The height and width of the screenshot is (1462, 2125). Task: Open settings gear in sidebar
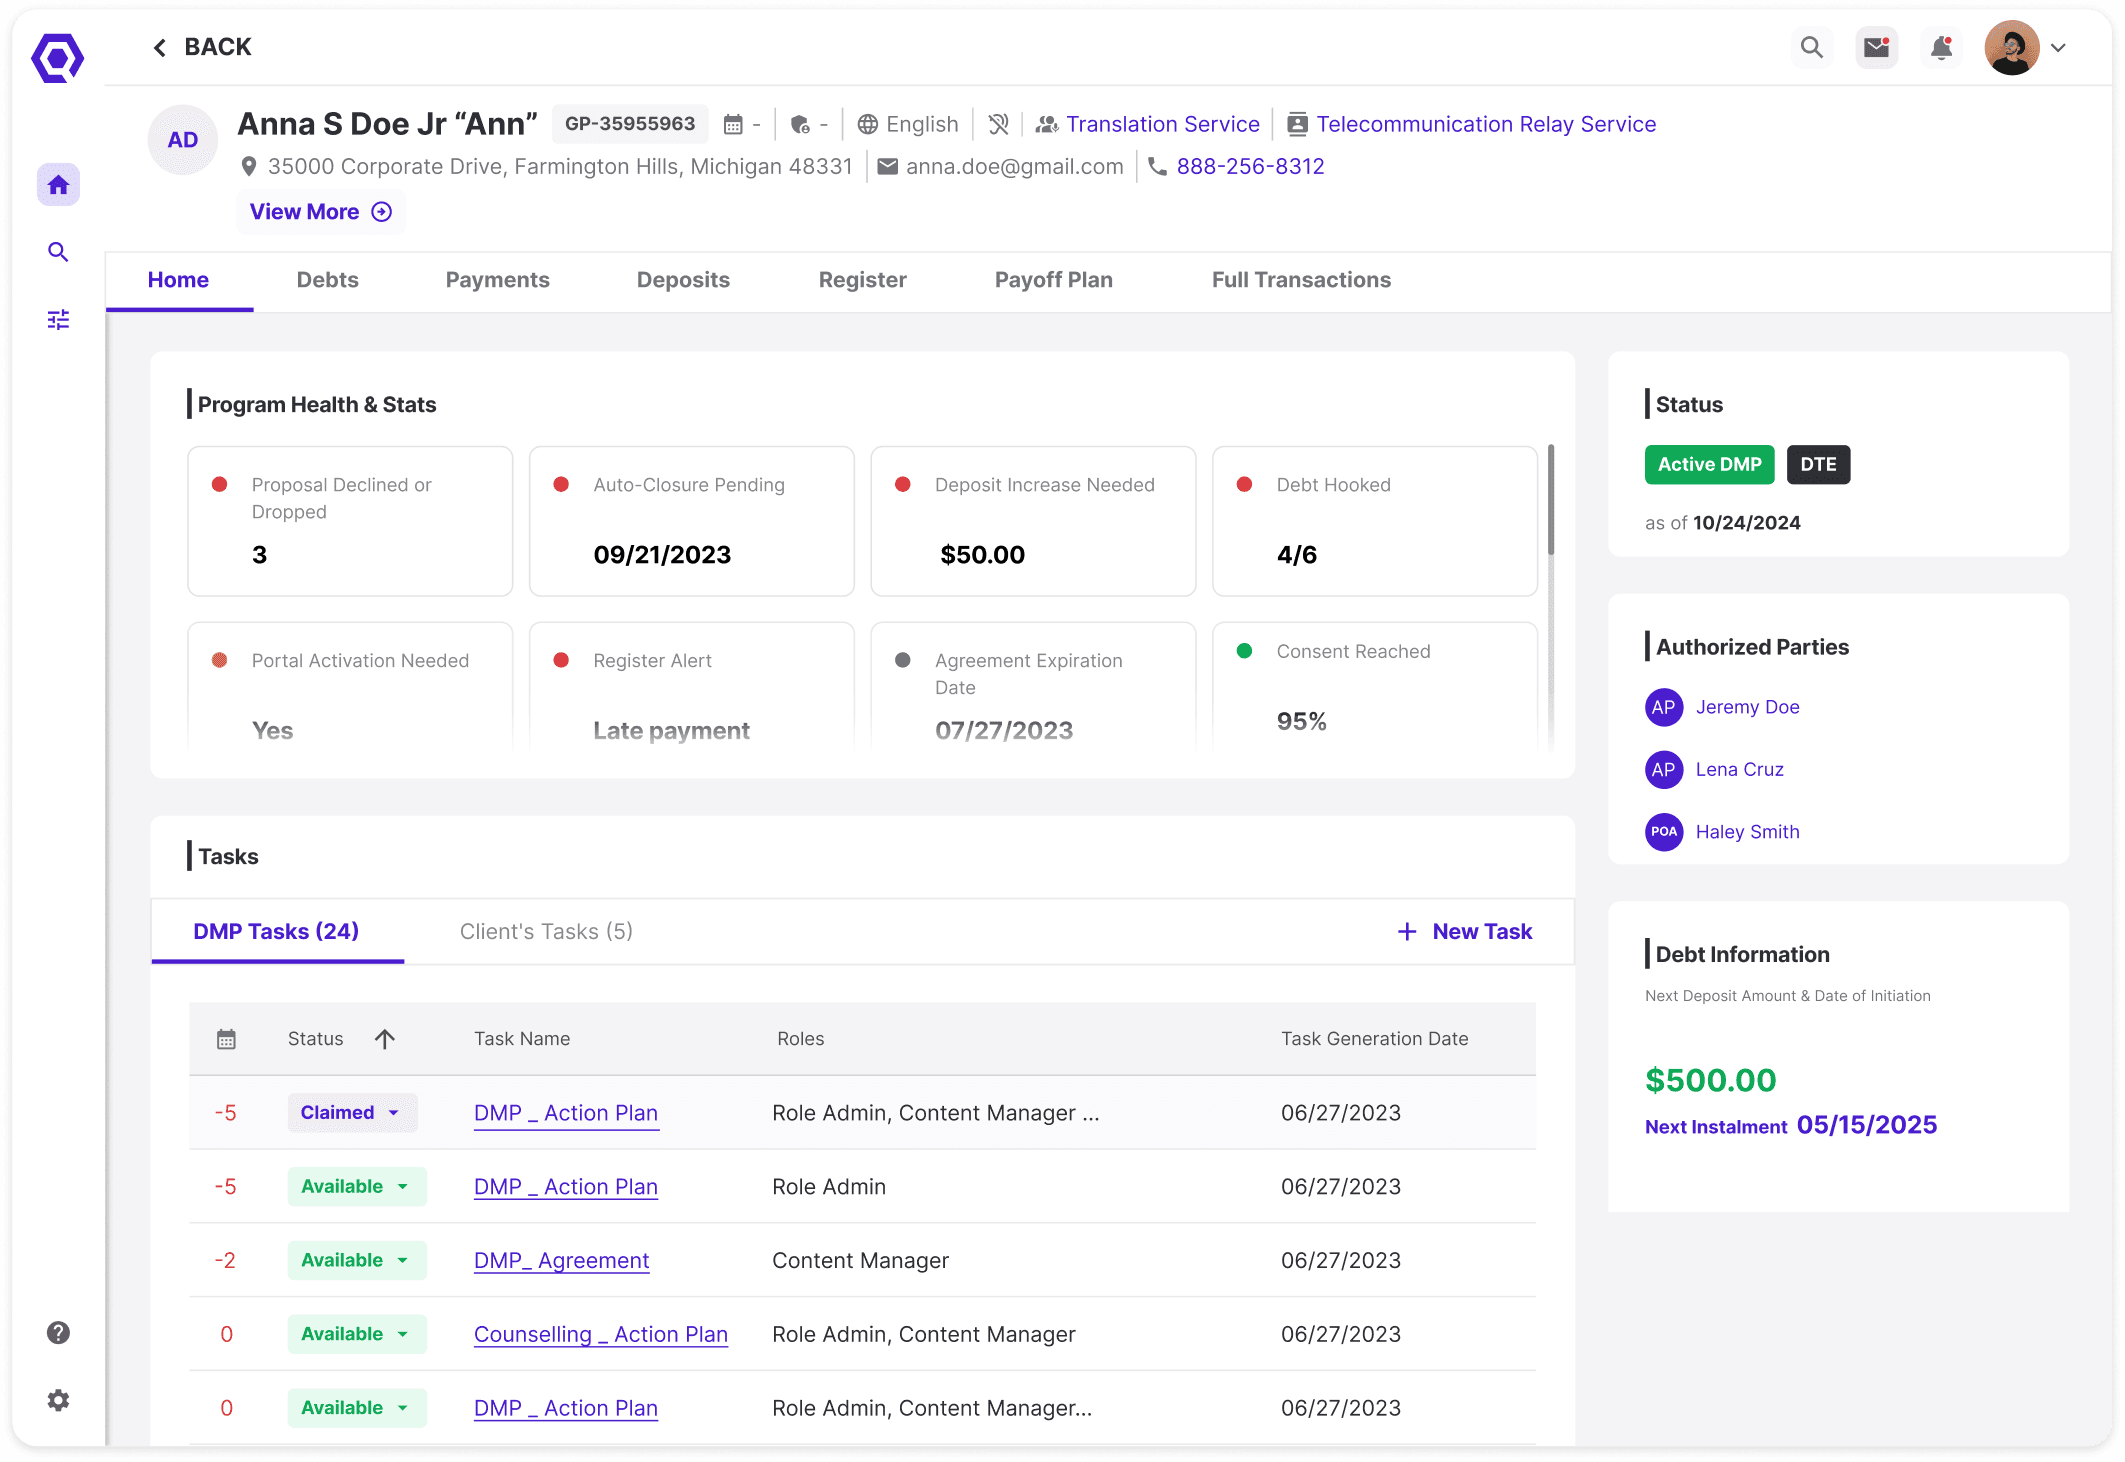[x=58, y=1400]
